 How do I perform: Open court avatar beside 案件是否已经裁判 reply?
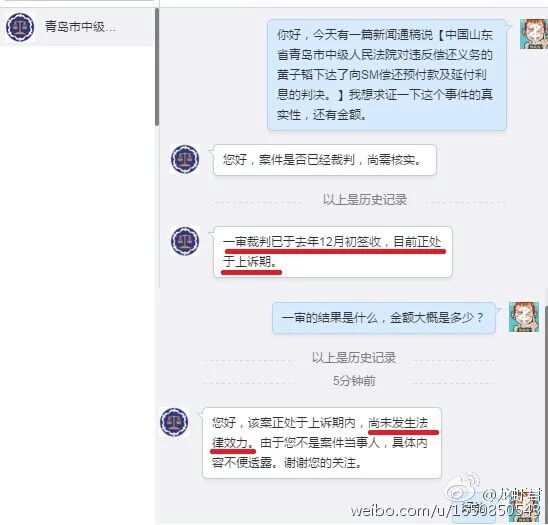(185, 159)
